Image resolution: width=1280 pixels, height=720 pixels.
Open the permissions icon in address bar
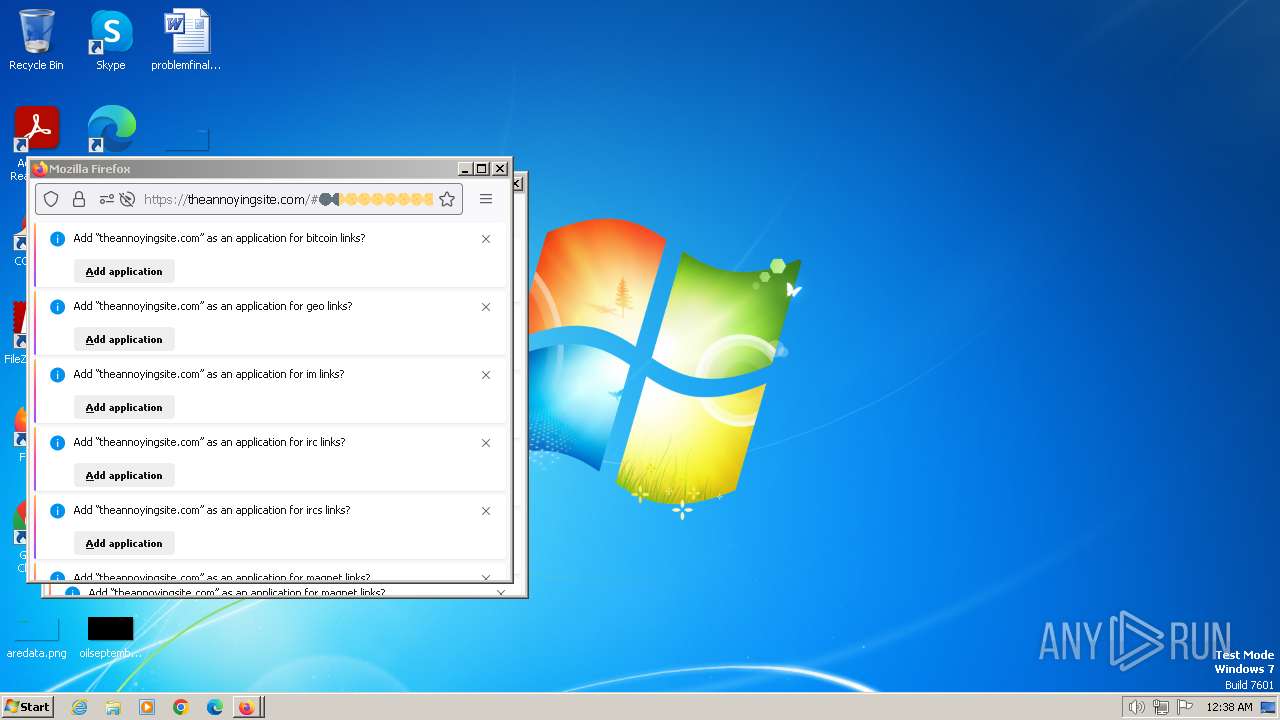107,199
